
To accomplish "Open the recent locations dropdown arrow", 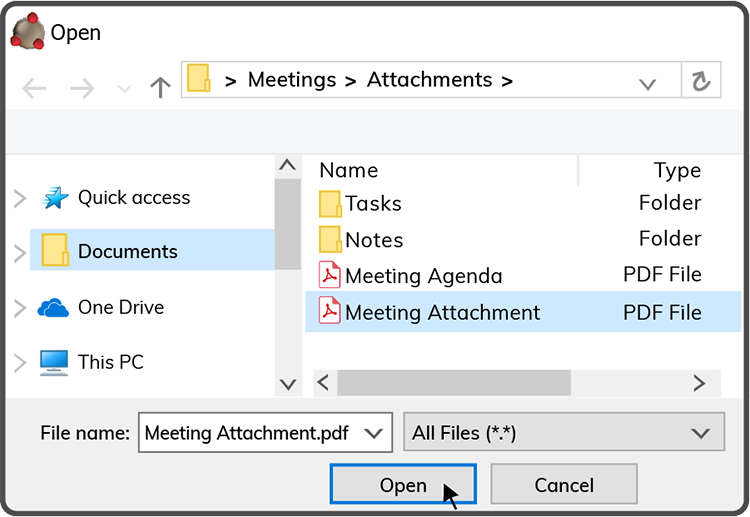I will click(124, 89).
